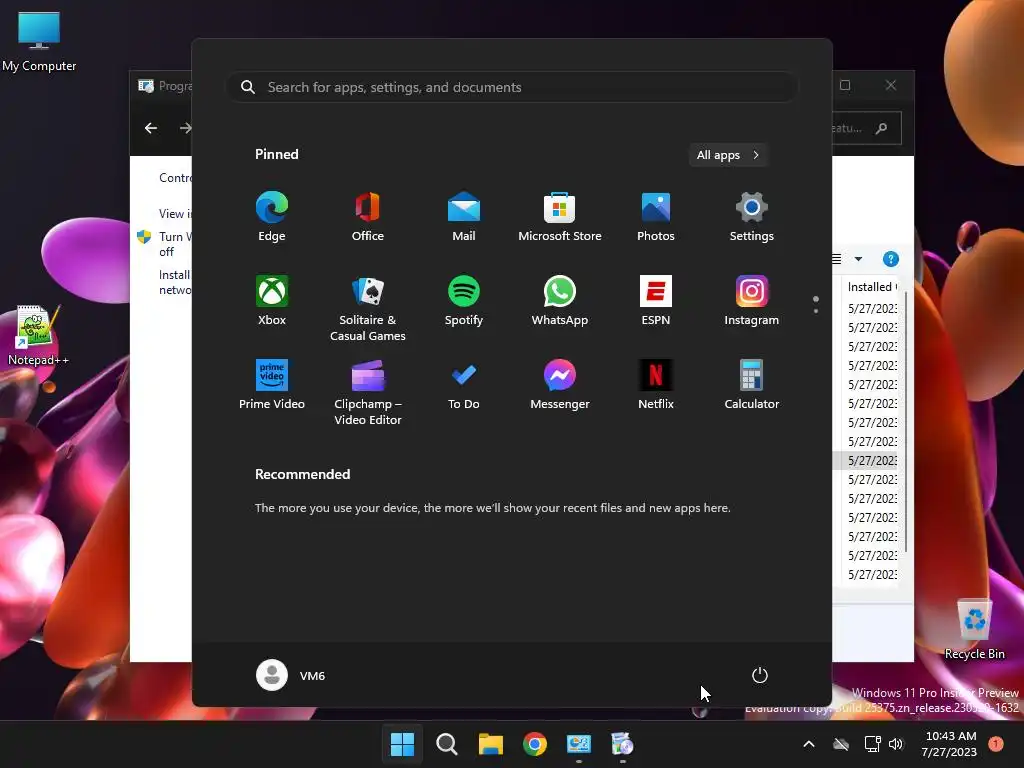1024x768 pixels.
Task: Open view options dropdown in Programs window
Action: pyautogui.click(x=858, y=259)
